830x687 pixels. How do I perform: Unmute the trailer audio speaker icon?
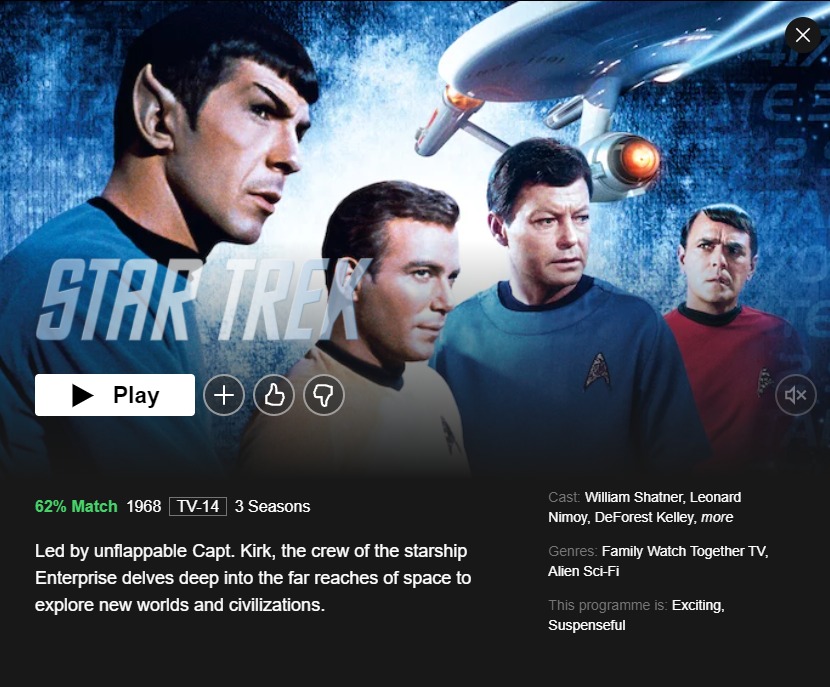[x=796, y=395]
